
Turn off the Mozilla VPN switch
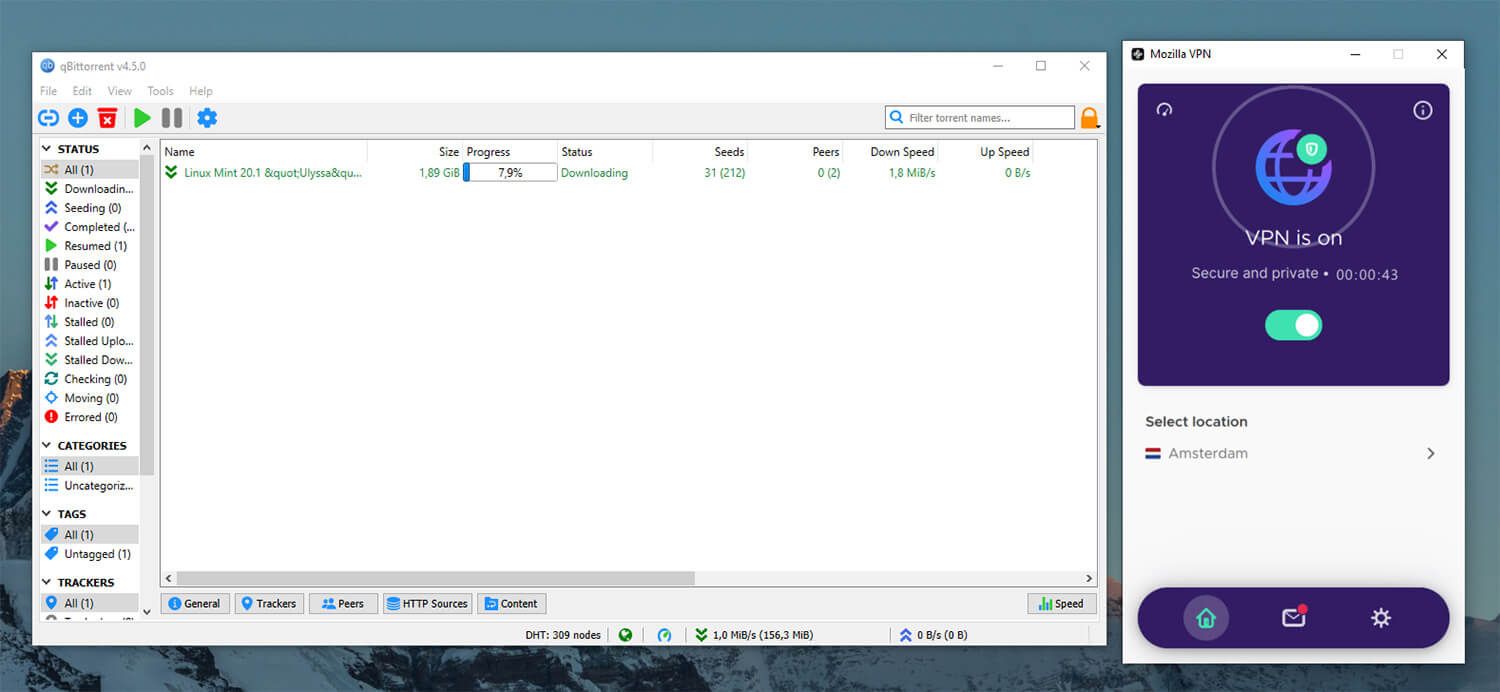(1293, 325)
